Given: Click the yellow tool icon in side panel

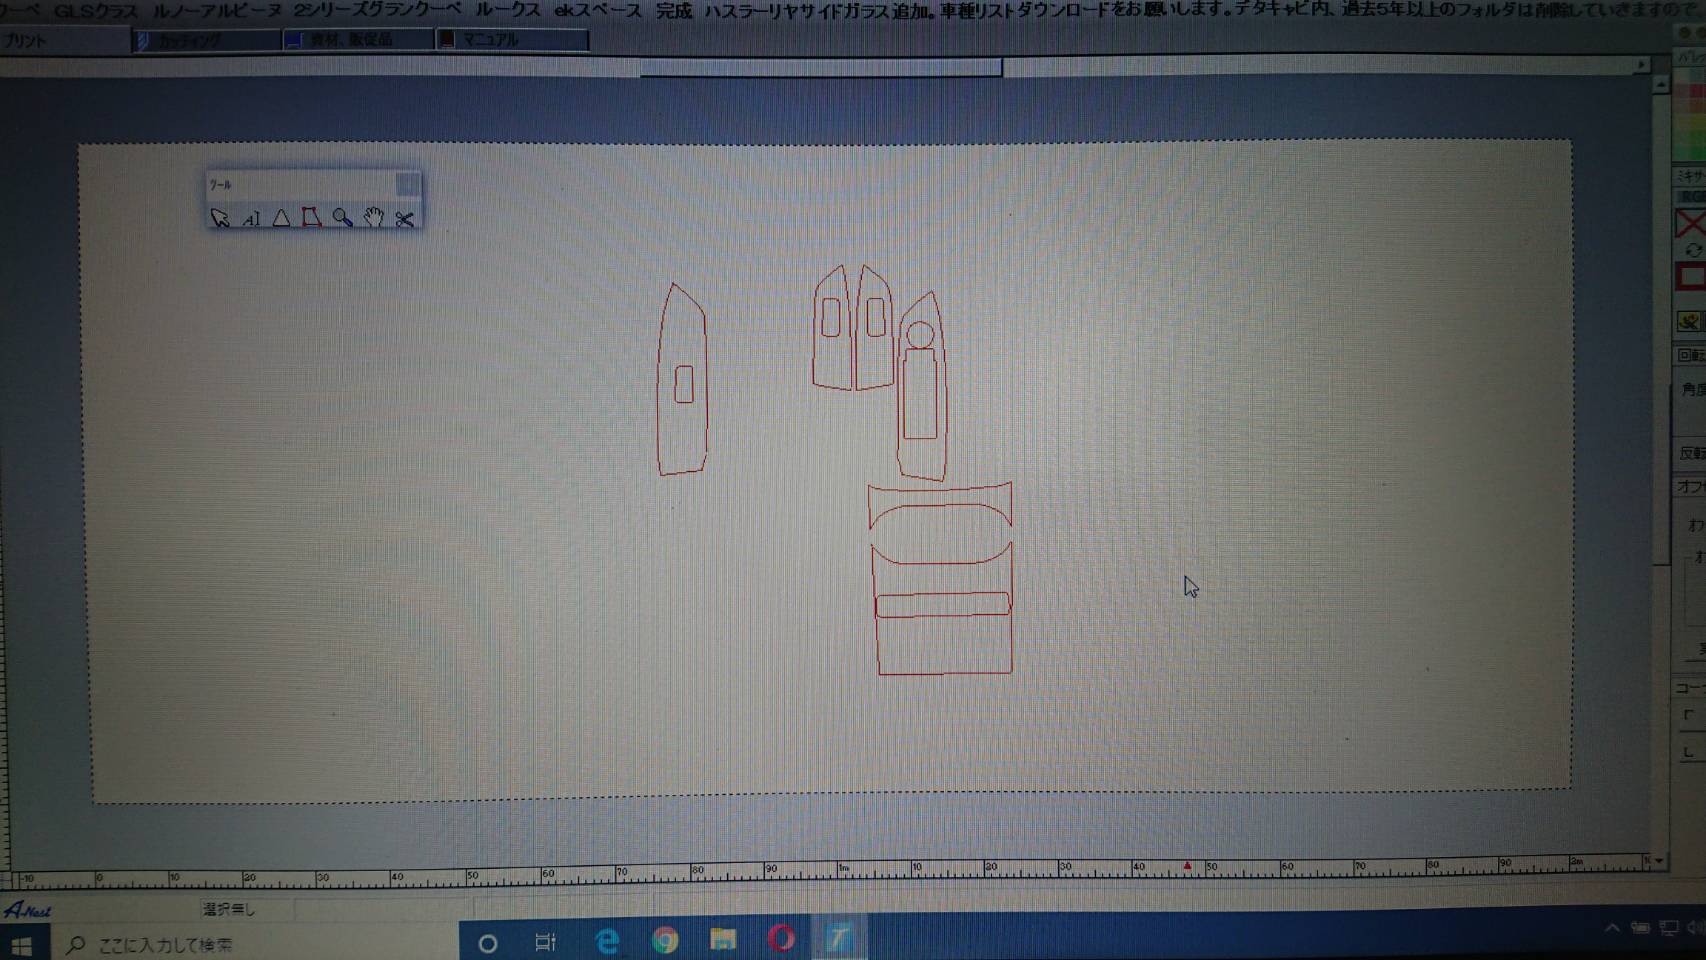Looking at the screenshot, I should click(1689, 321).
